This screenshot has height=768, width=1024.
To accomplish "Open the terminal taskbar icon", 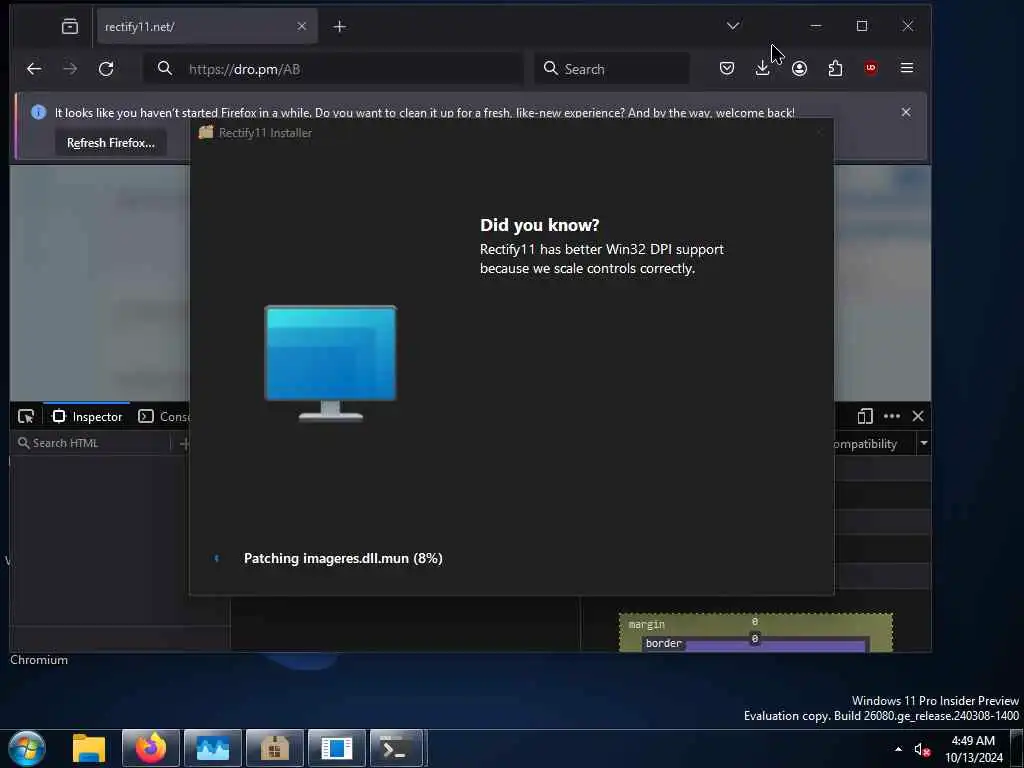I will point(394,748).
